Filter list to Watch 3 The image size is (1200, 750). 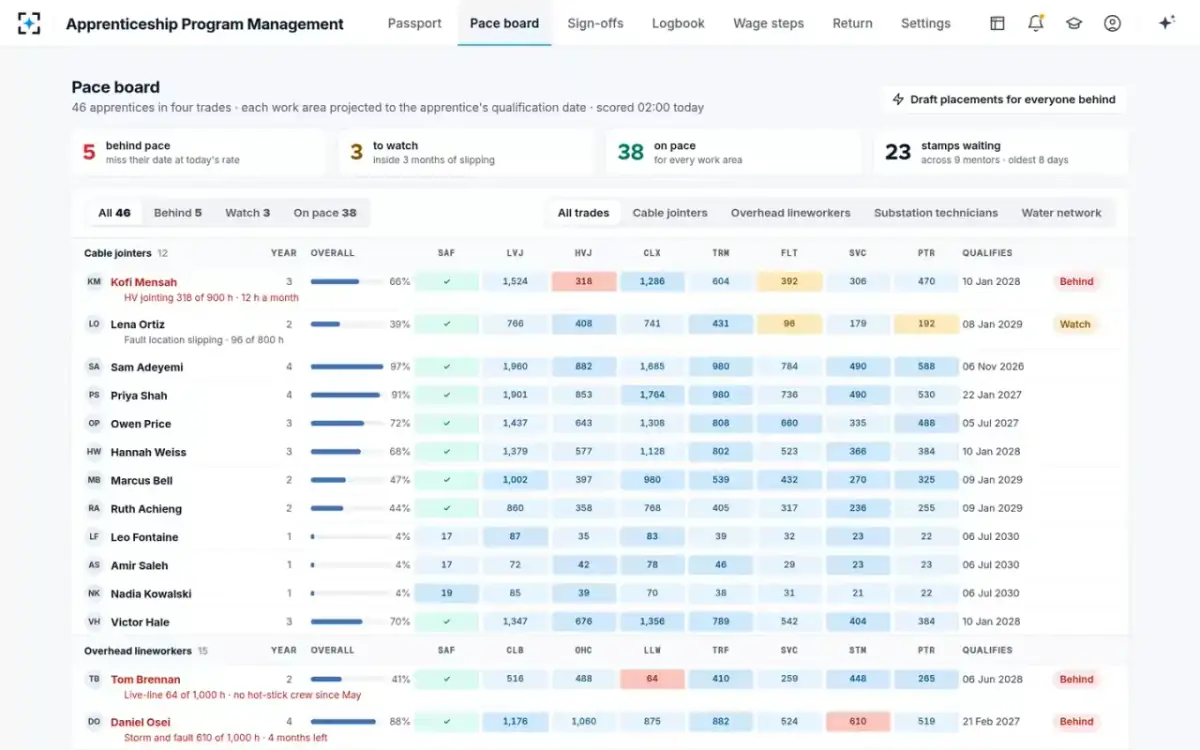[248, 213]
